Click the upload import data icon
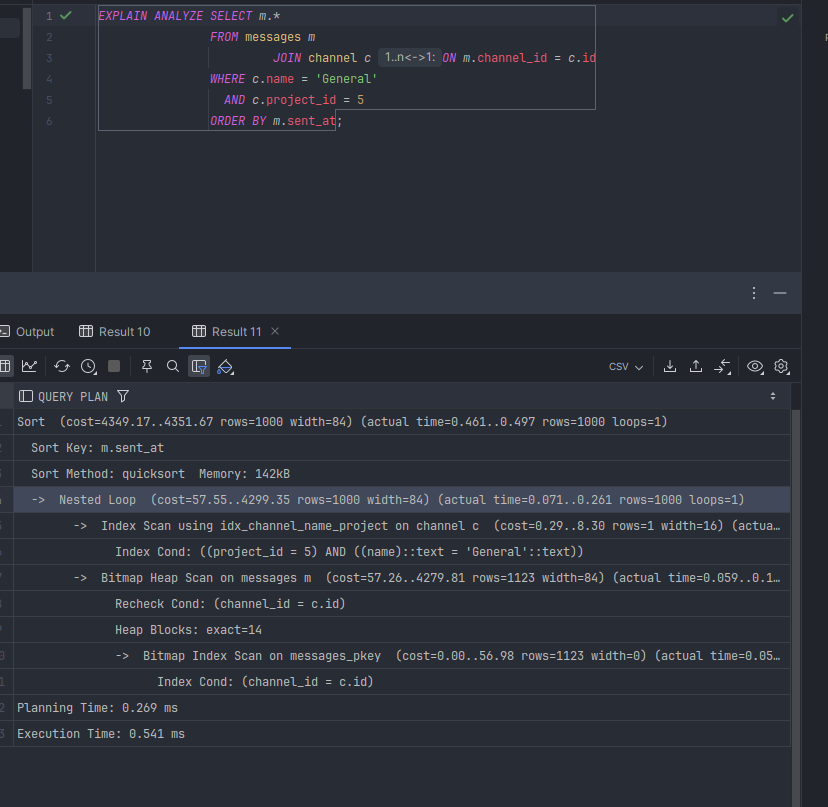The height and width of the screenshot is (807, 828). click(696, 366)
